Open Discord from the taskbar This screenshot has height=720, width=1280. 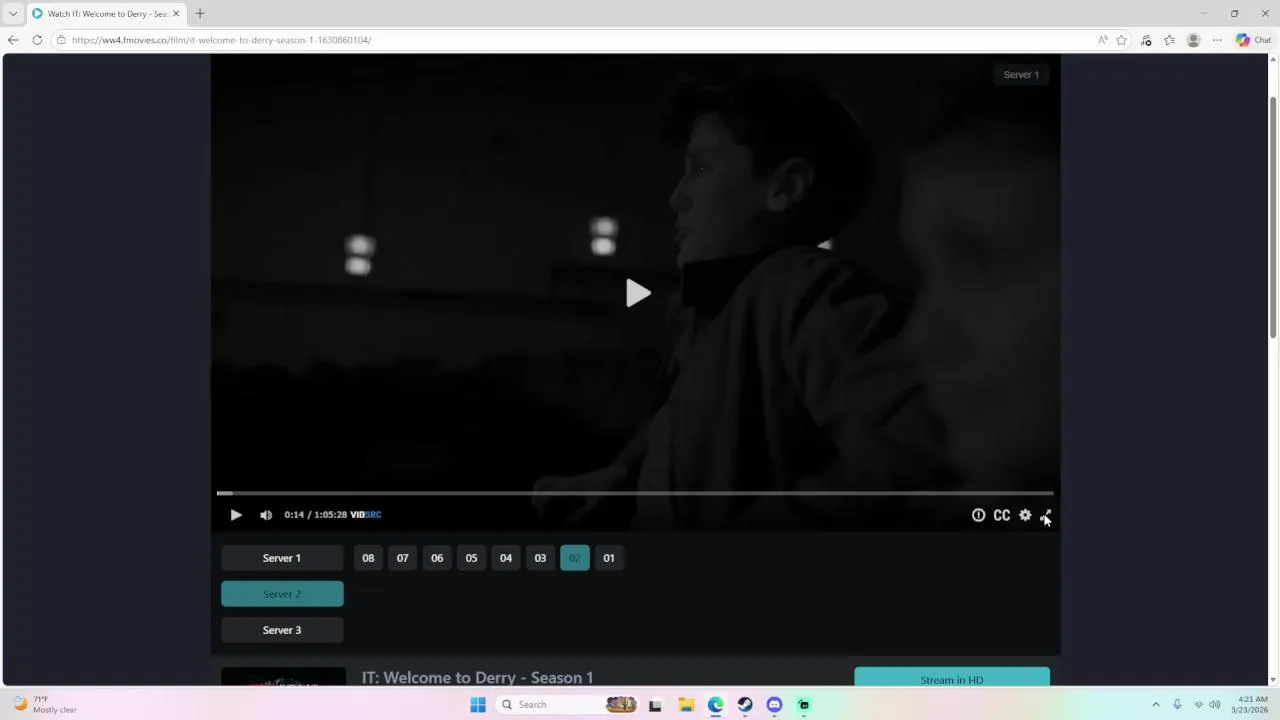tap(774, 705)
